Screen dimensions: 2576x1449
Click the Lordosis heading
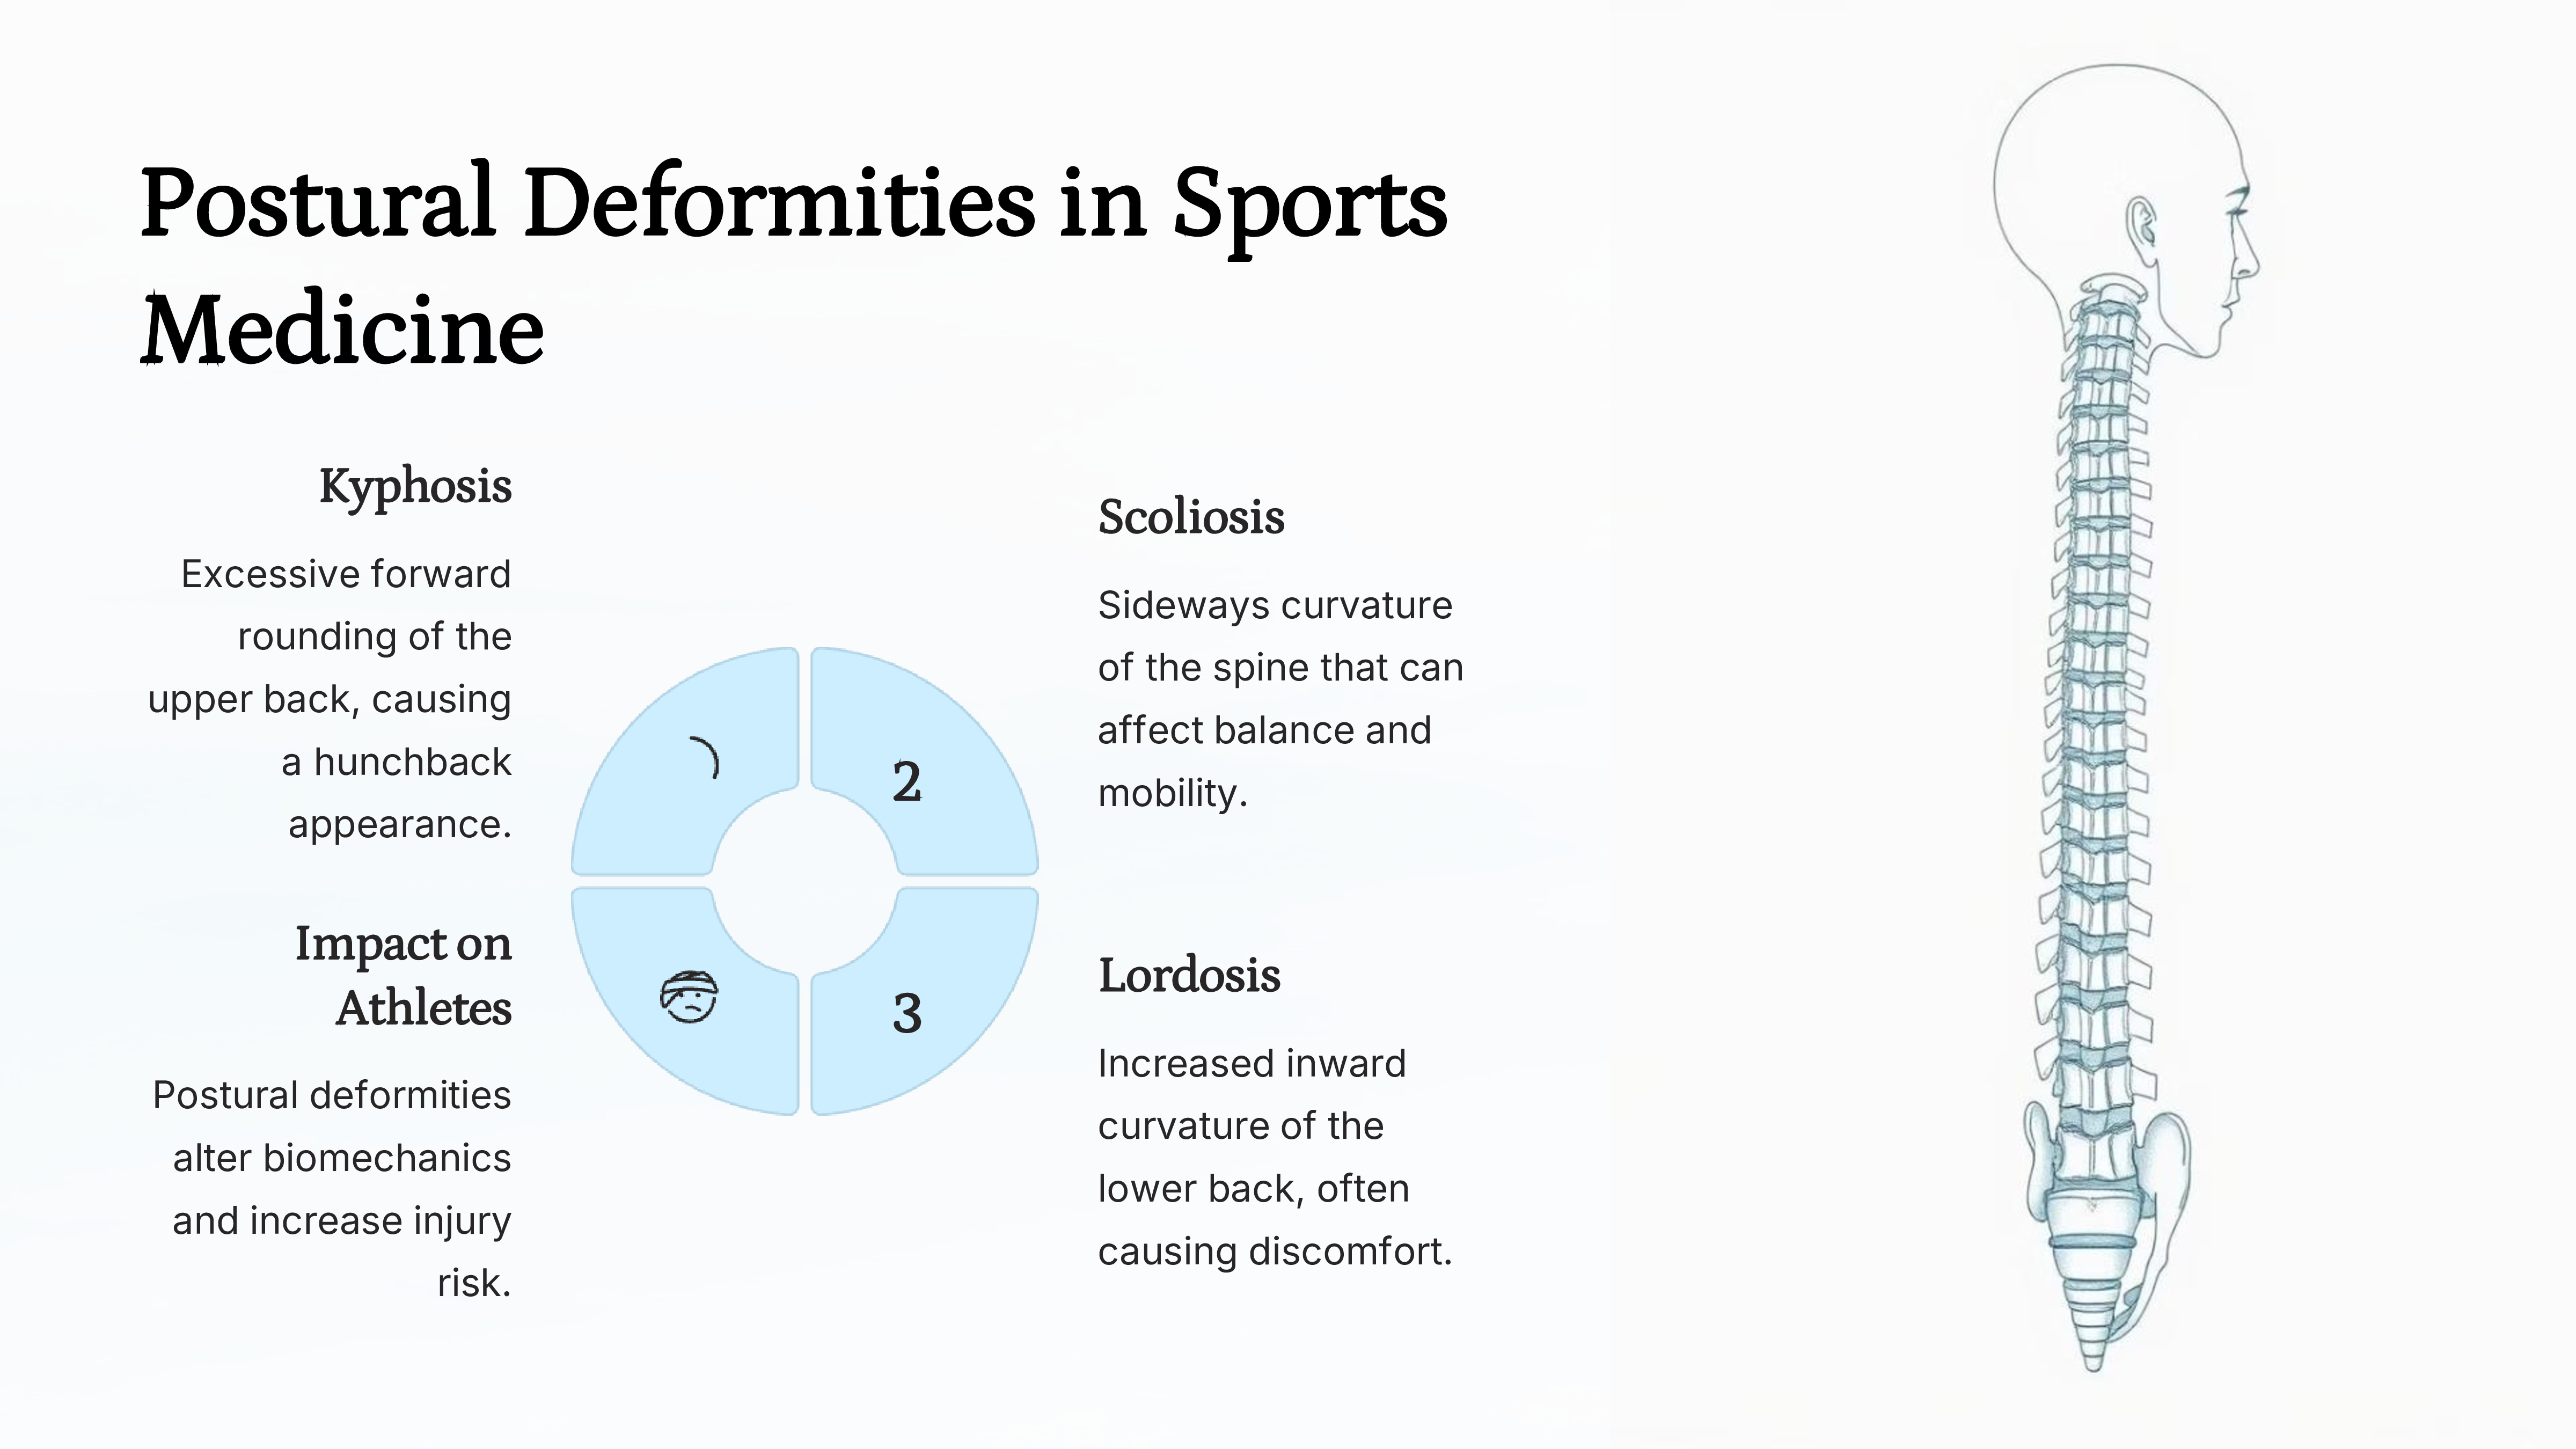pos(1189,975)
